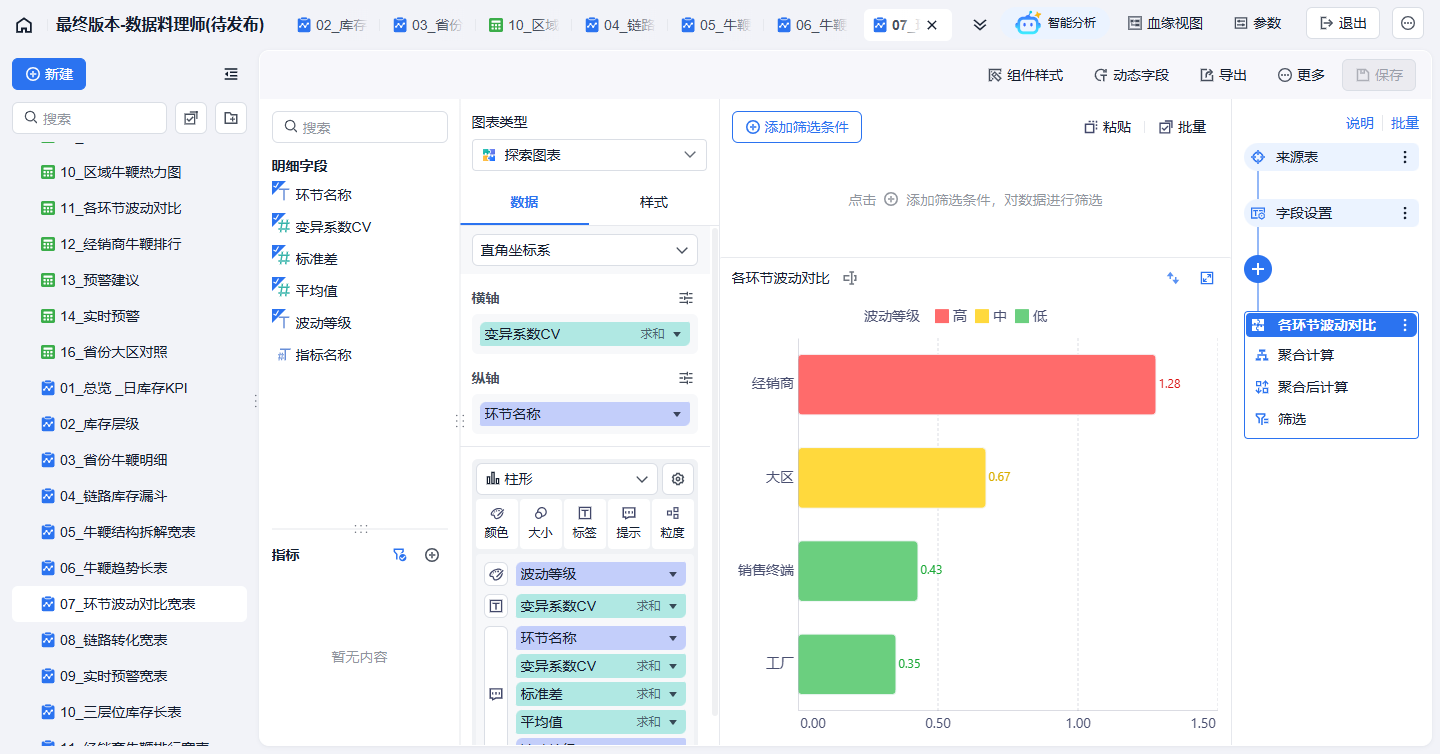Click the 新建 new button

point(49,74)
